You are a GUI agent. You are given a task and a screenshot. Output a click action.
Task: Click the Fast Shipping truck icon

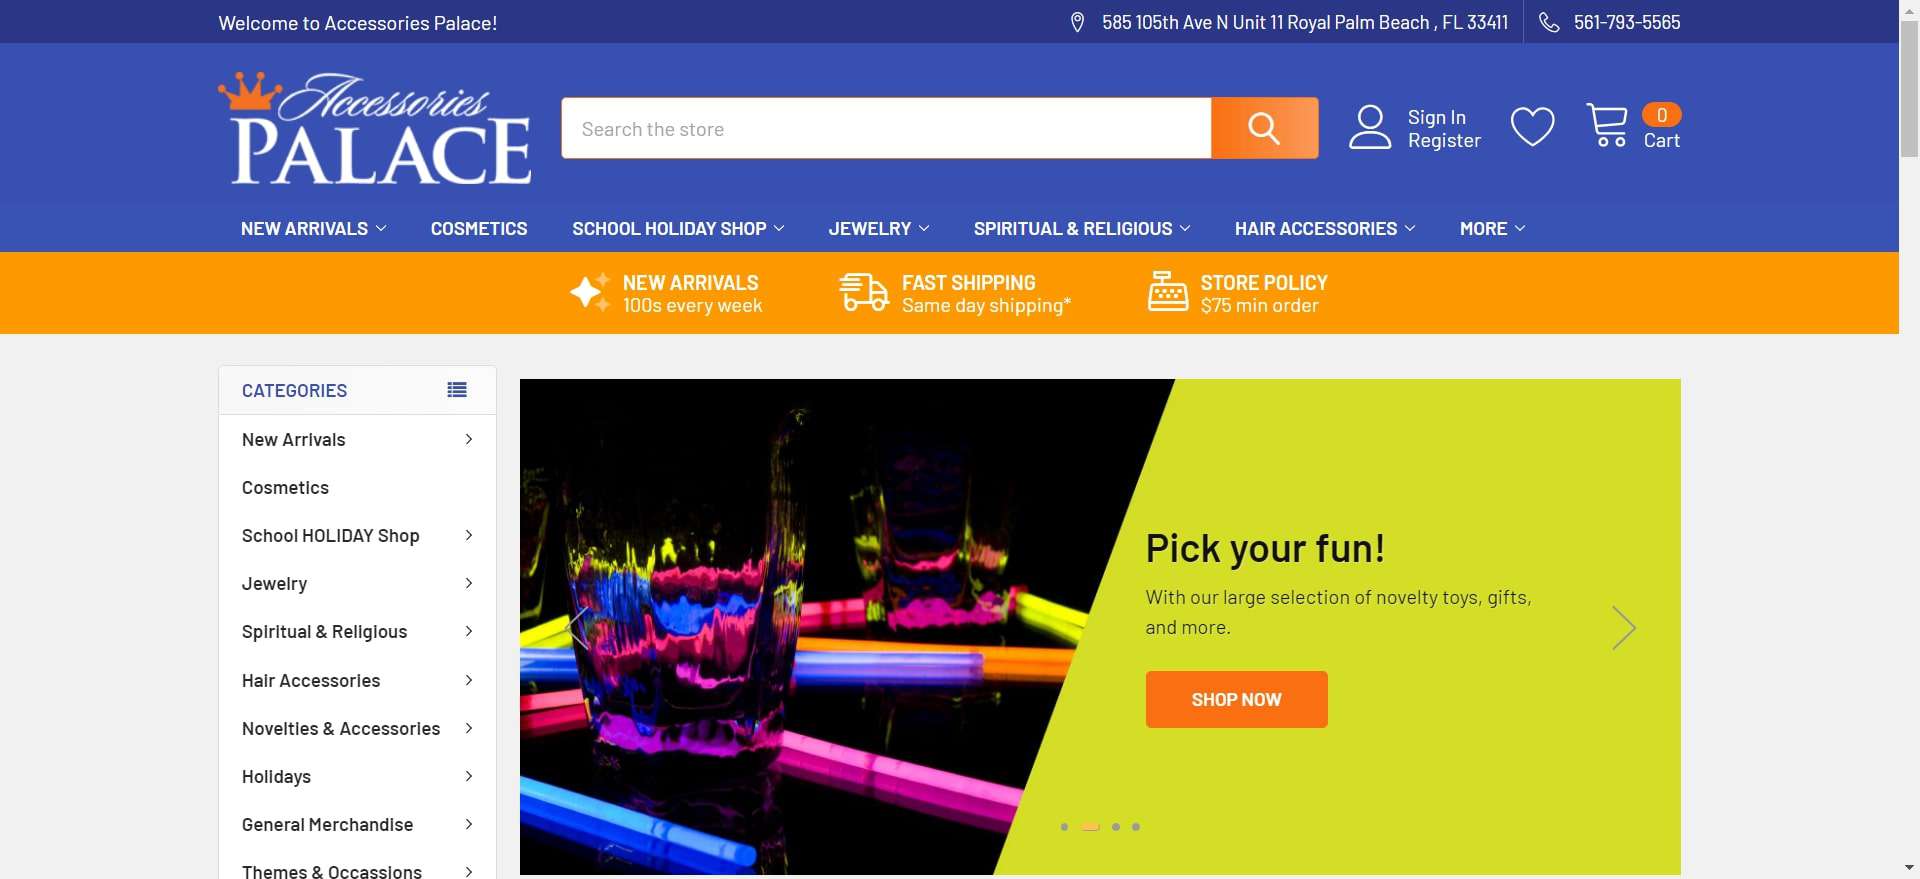(x=864, y=293)
